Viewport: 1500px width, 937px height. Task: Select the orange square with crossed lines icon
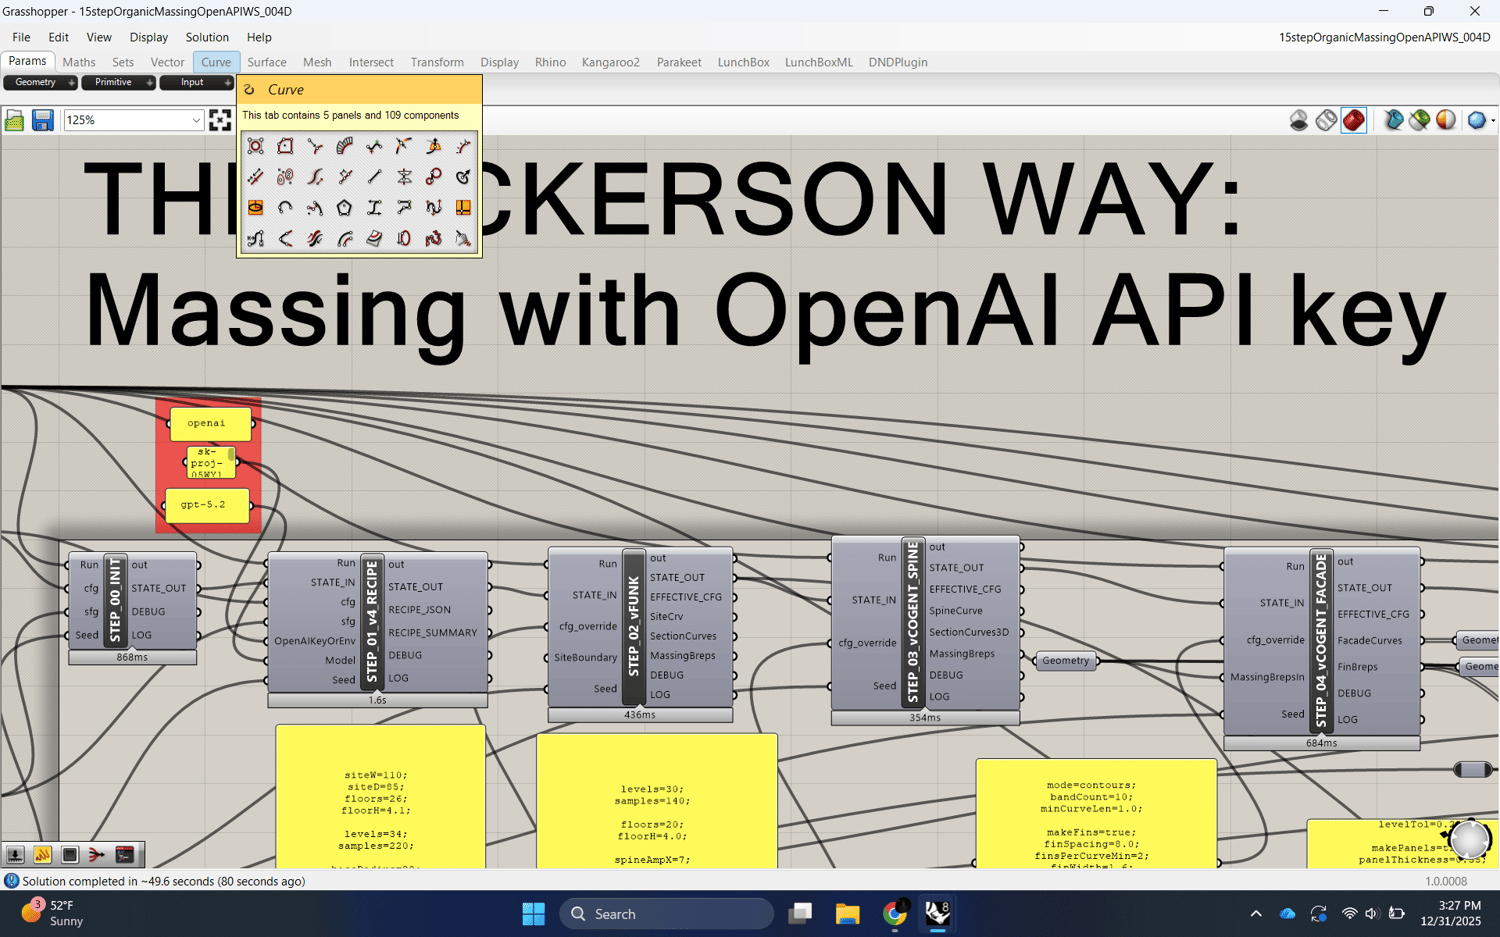pyautogui.click(x=463, y=208)
